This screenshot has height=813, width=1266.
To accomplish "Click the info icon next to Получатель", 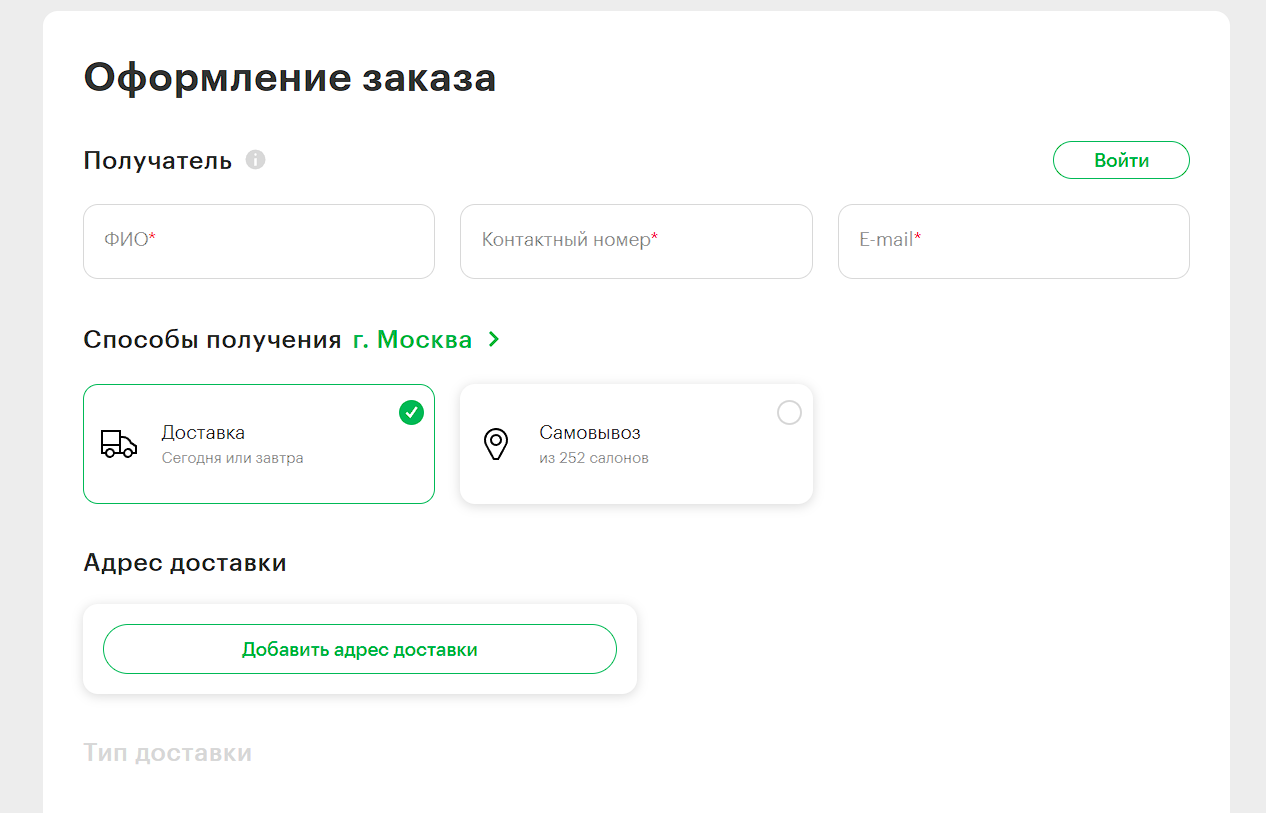I will [255, 160].
